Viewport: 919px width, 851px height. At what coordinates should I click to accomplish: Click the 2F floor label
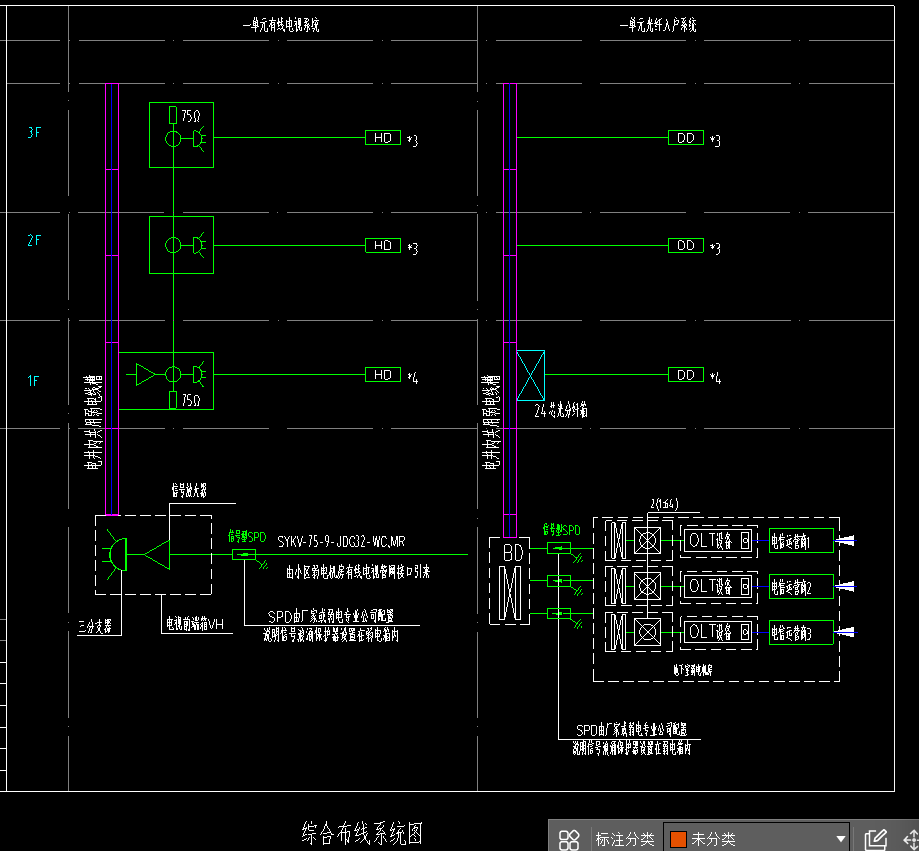[34, 240]
